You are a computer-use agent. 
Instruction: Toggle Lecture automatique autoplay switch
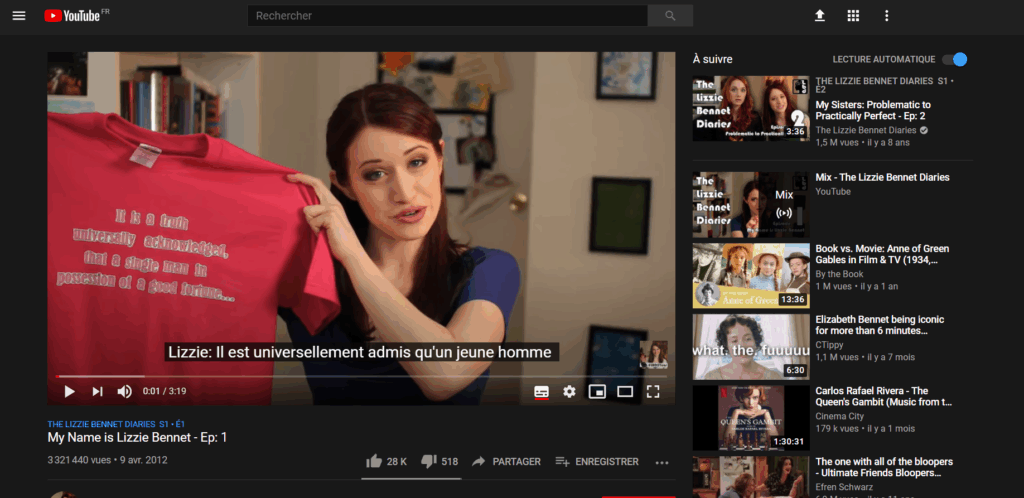click(x=954, y=59)
